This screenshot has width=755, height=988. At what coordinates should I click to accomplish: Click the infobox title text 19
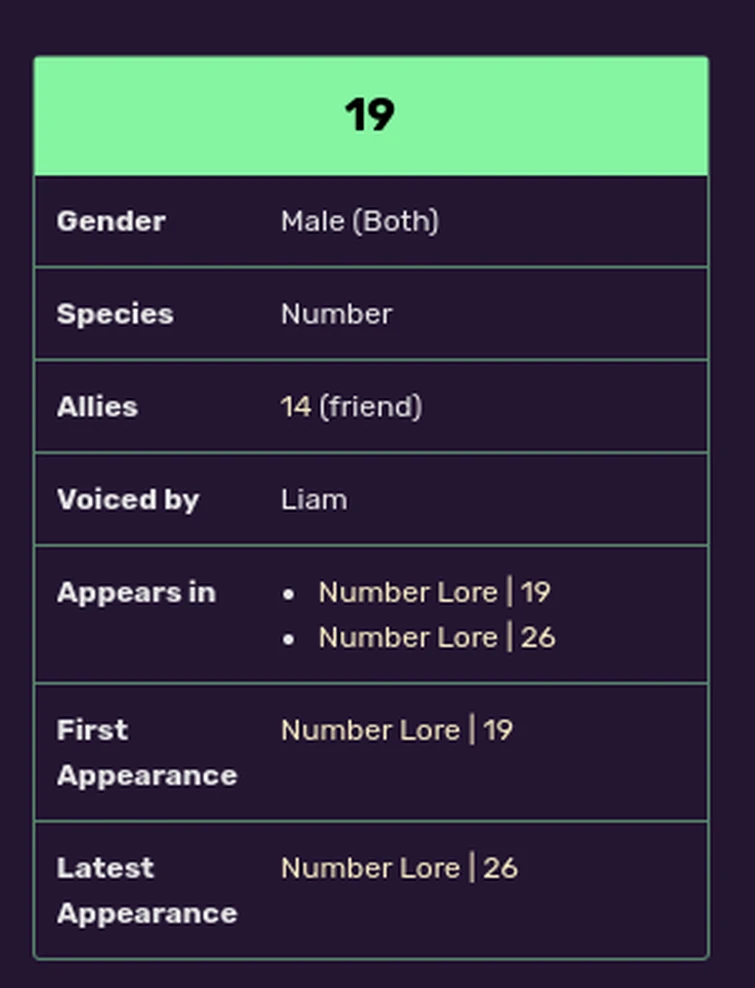click(x=370, y=115)
